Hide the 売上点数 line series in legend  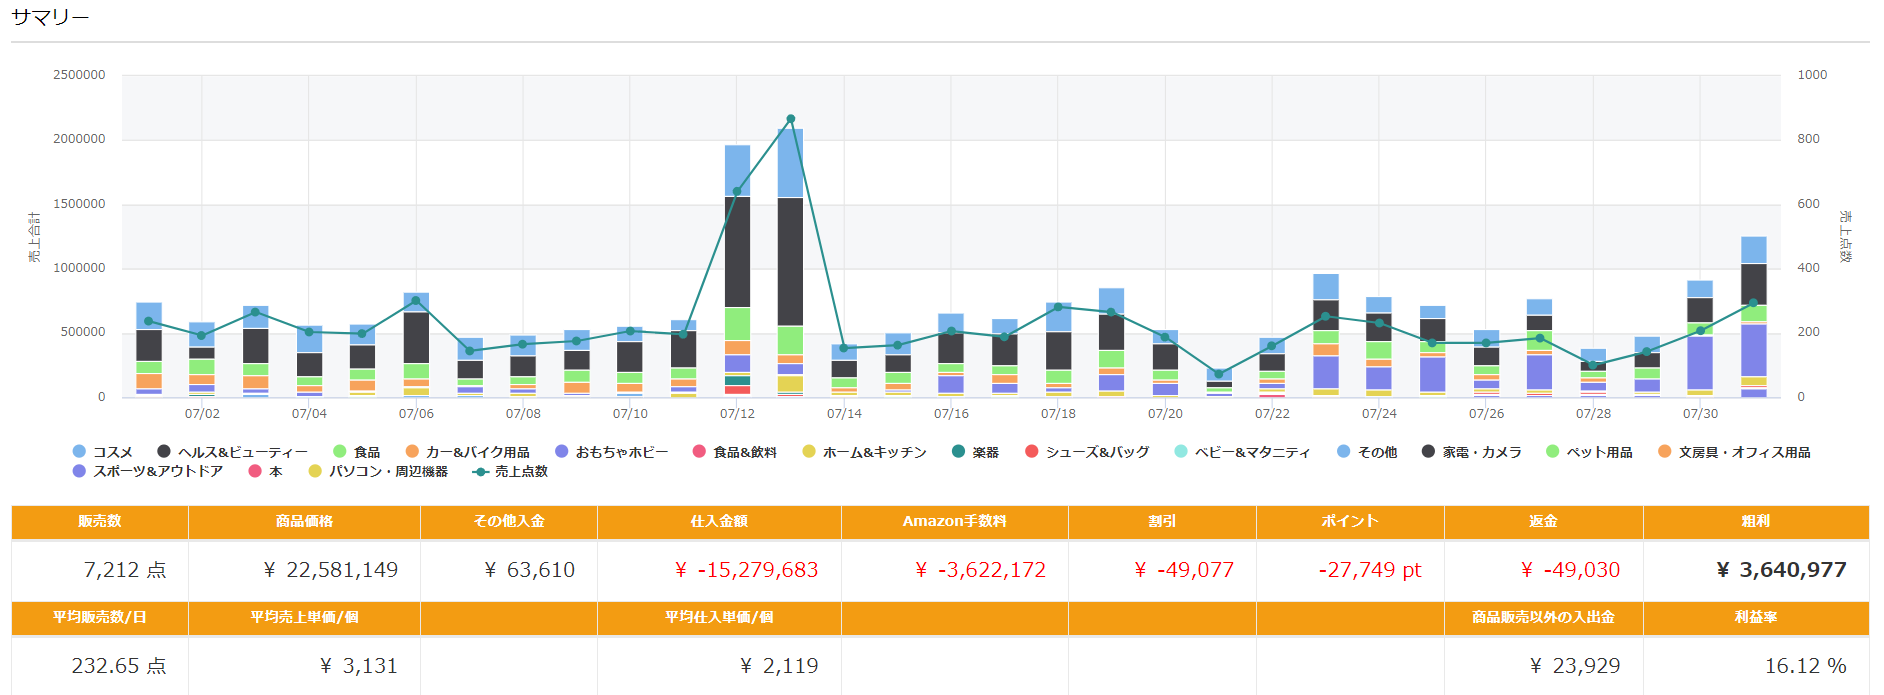tap(511, 471)
